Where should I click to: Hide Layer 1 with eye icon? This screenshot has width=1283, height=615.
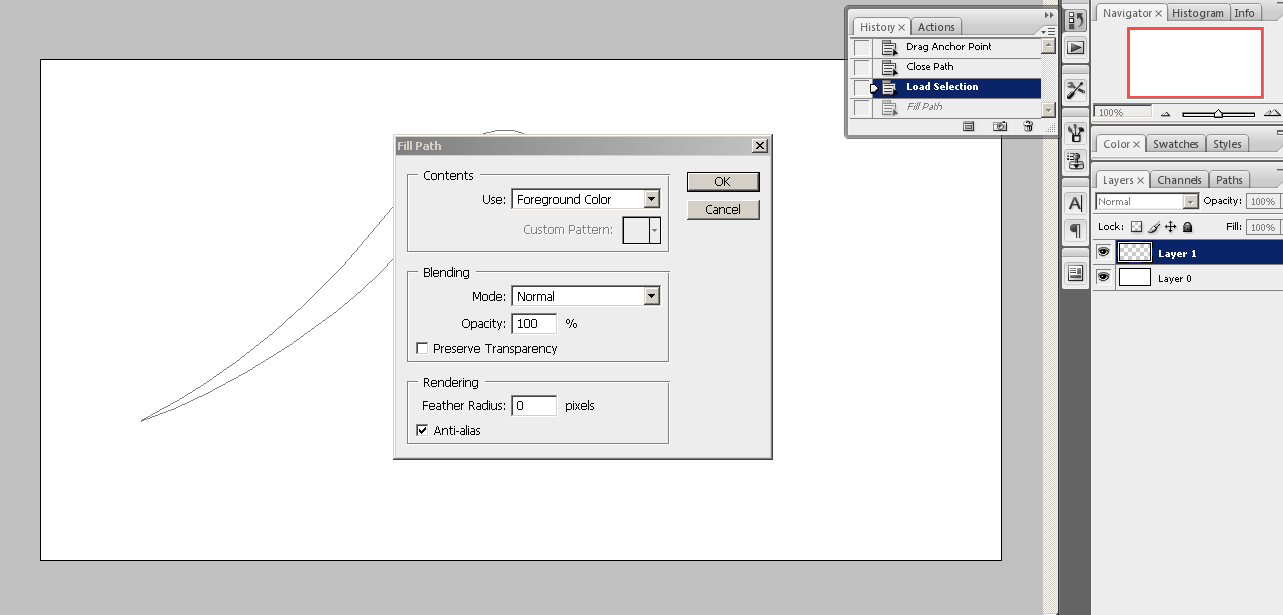tap(1104, 253)
